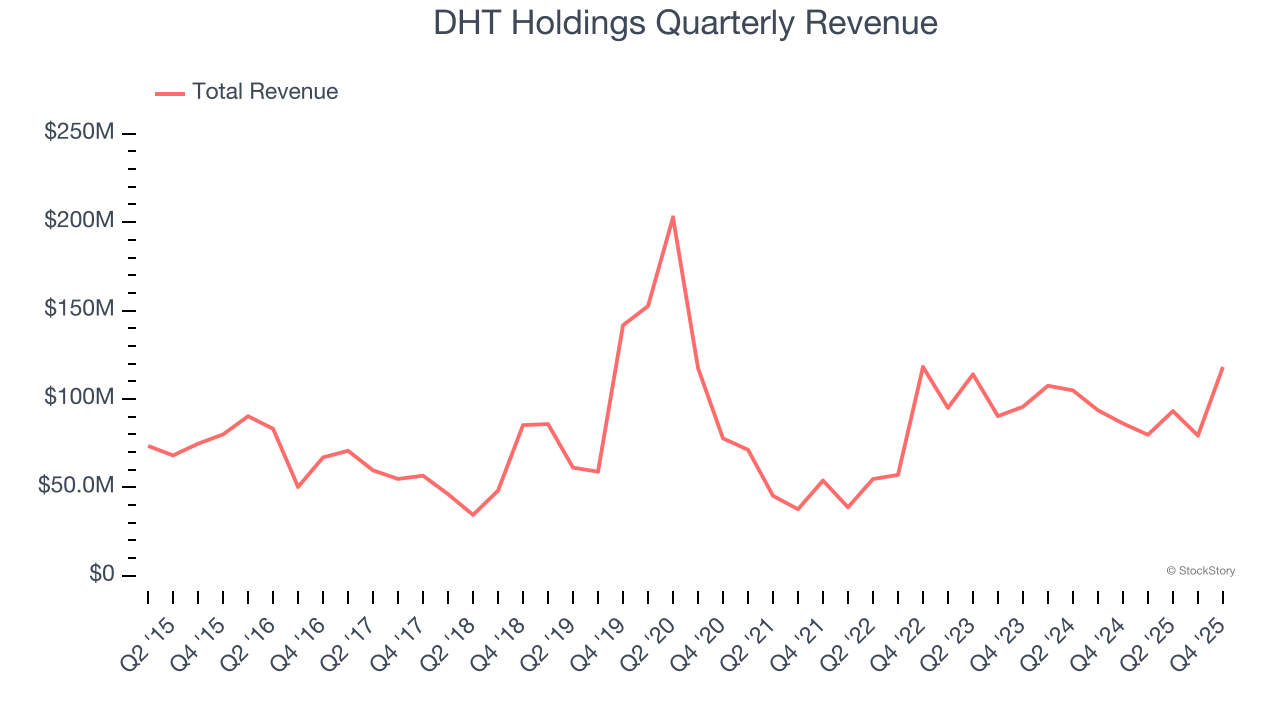This screenshot has width=1280, height=720.
Task: Select the final data point at Q4 '25
Action: click(x=1222, y=369)
